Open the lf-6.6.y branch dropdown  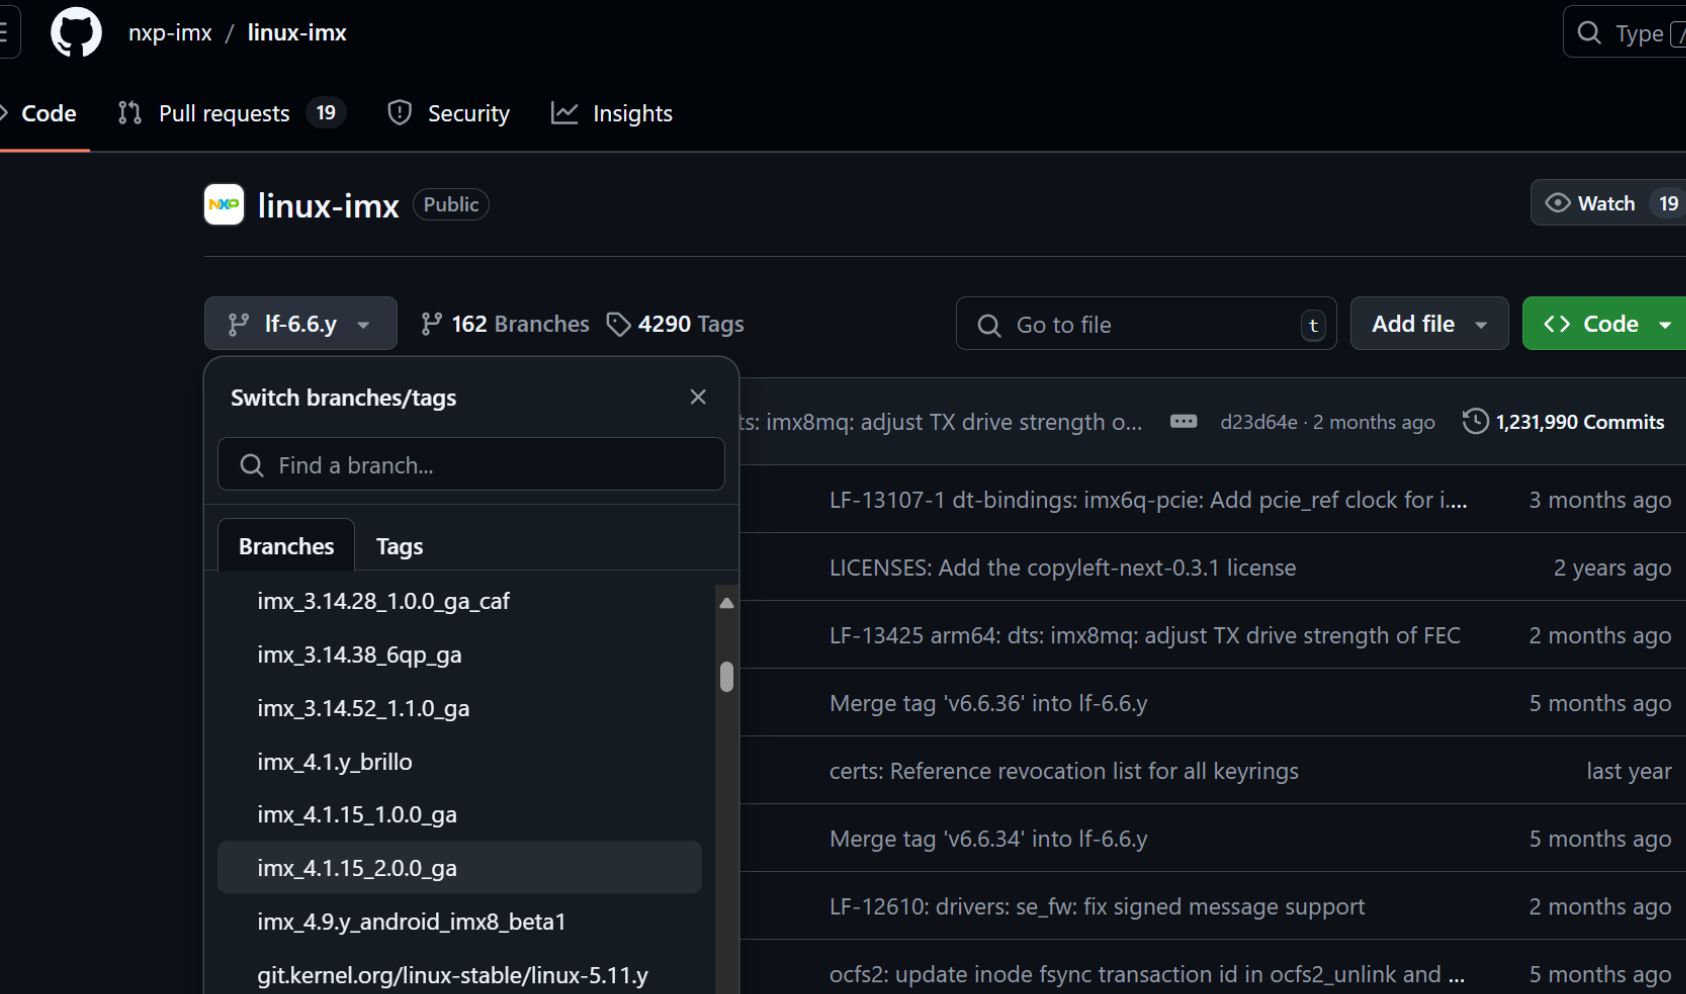click(300, 324)
